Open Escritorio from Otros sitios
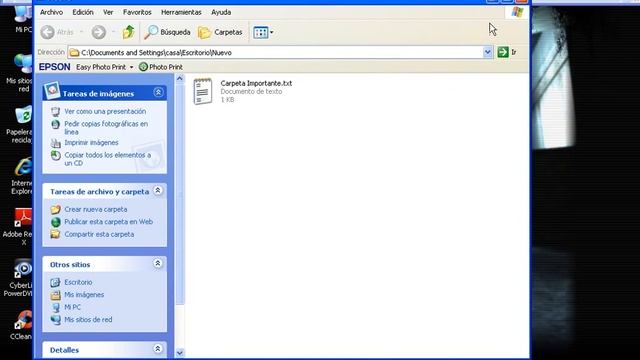The width and height of the screenshot is (640, 360). (78, 282)
